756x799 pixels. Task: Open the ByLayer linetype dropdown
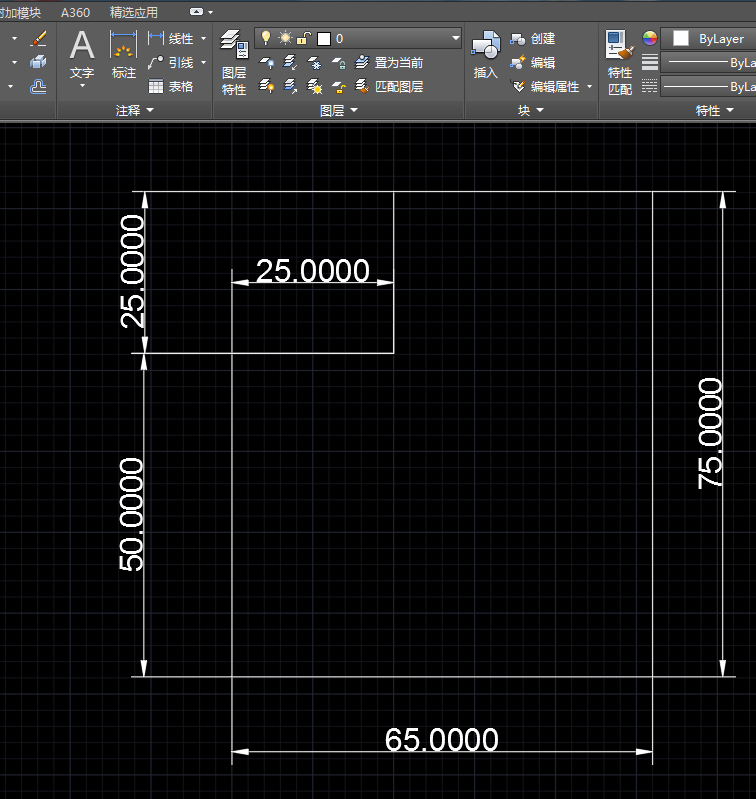coord(709,87)
